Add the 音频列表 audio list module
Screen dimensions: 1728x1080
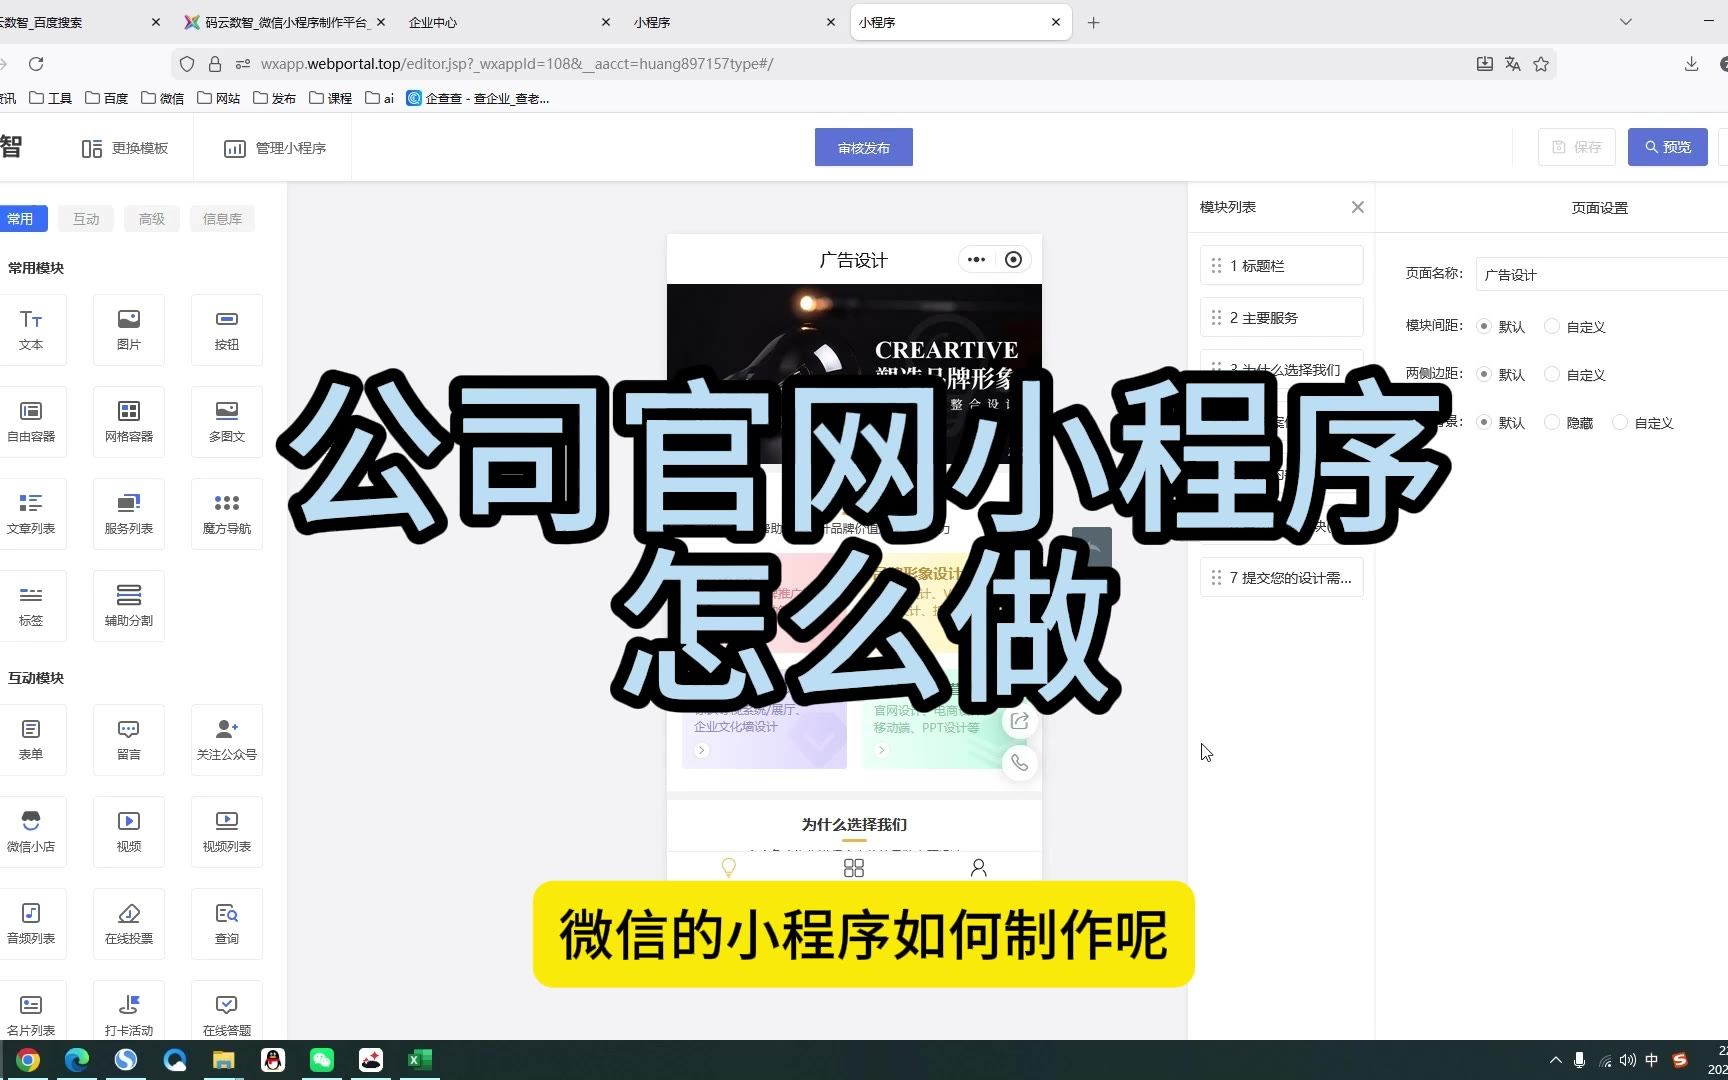point(31,924)
